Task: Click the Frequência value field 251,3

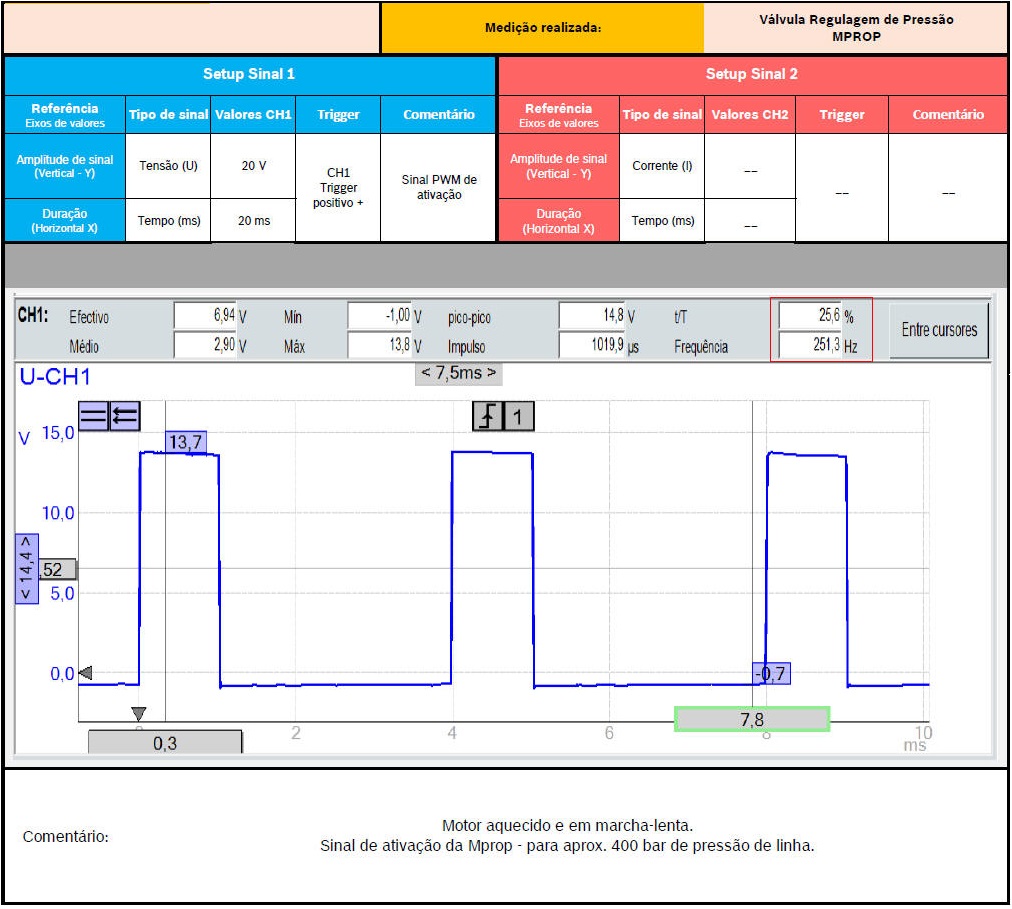Action: tap(810, 346)
